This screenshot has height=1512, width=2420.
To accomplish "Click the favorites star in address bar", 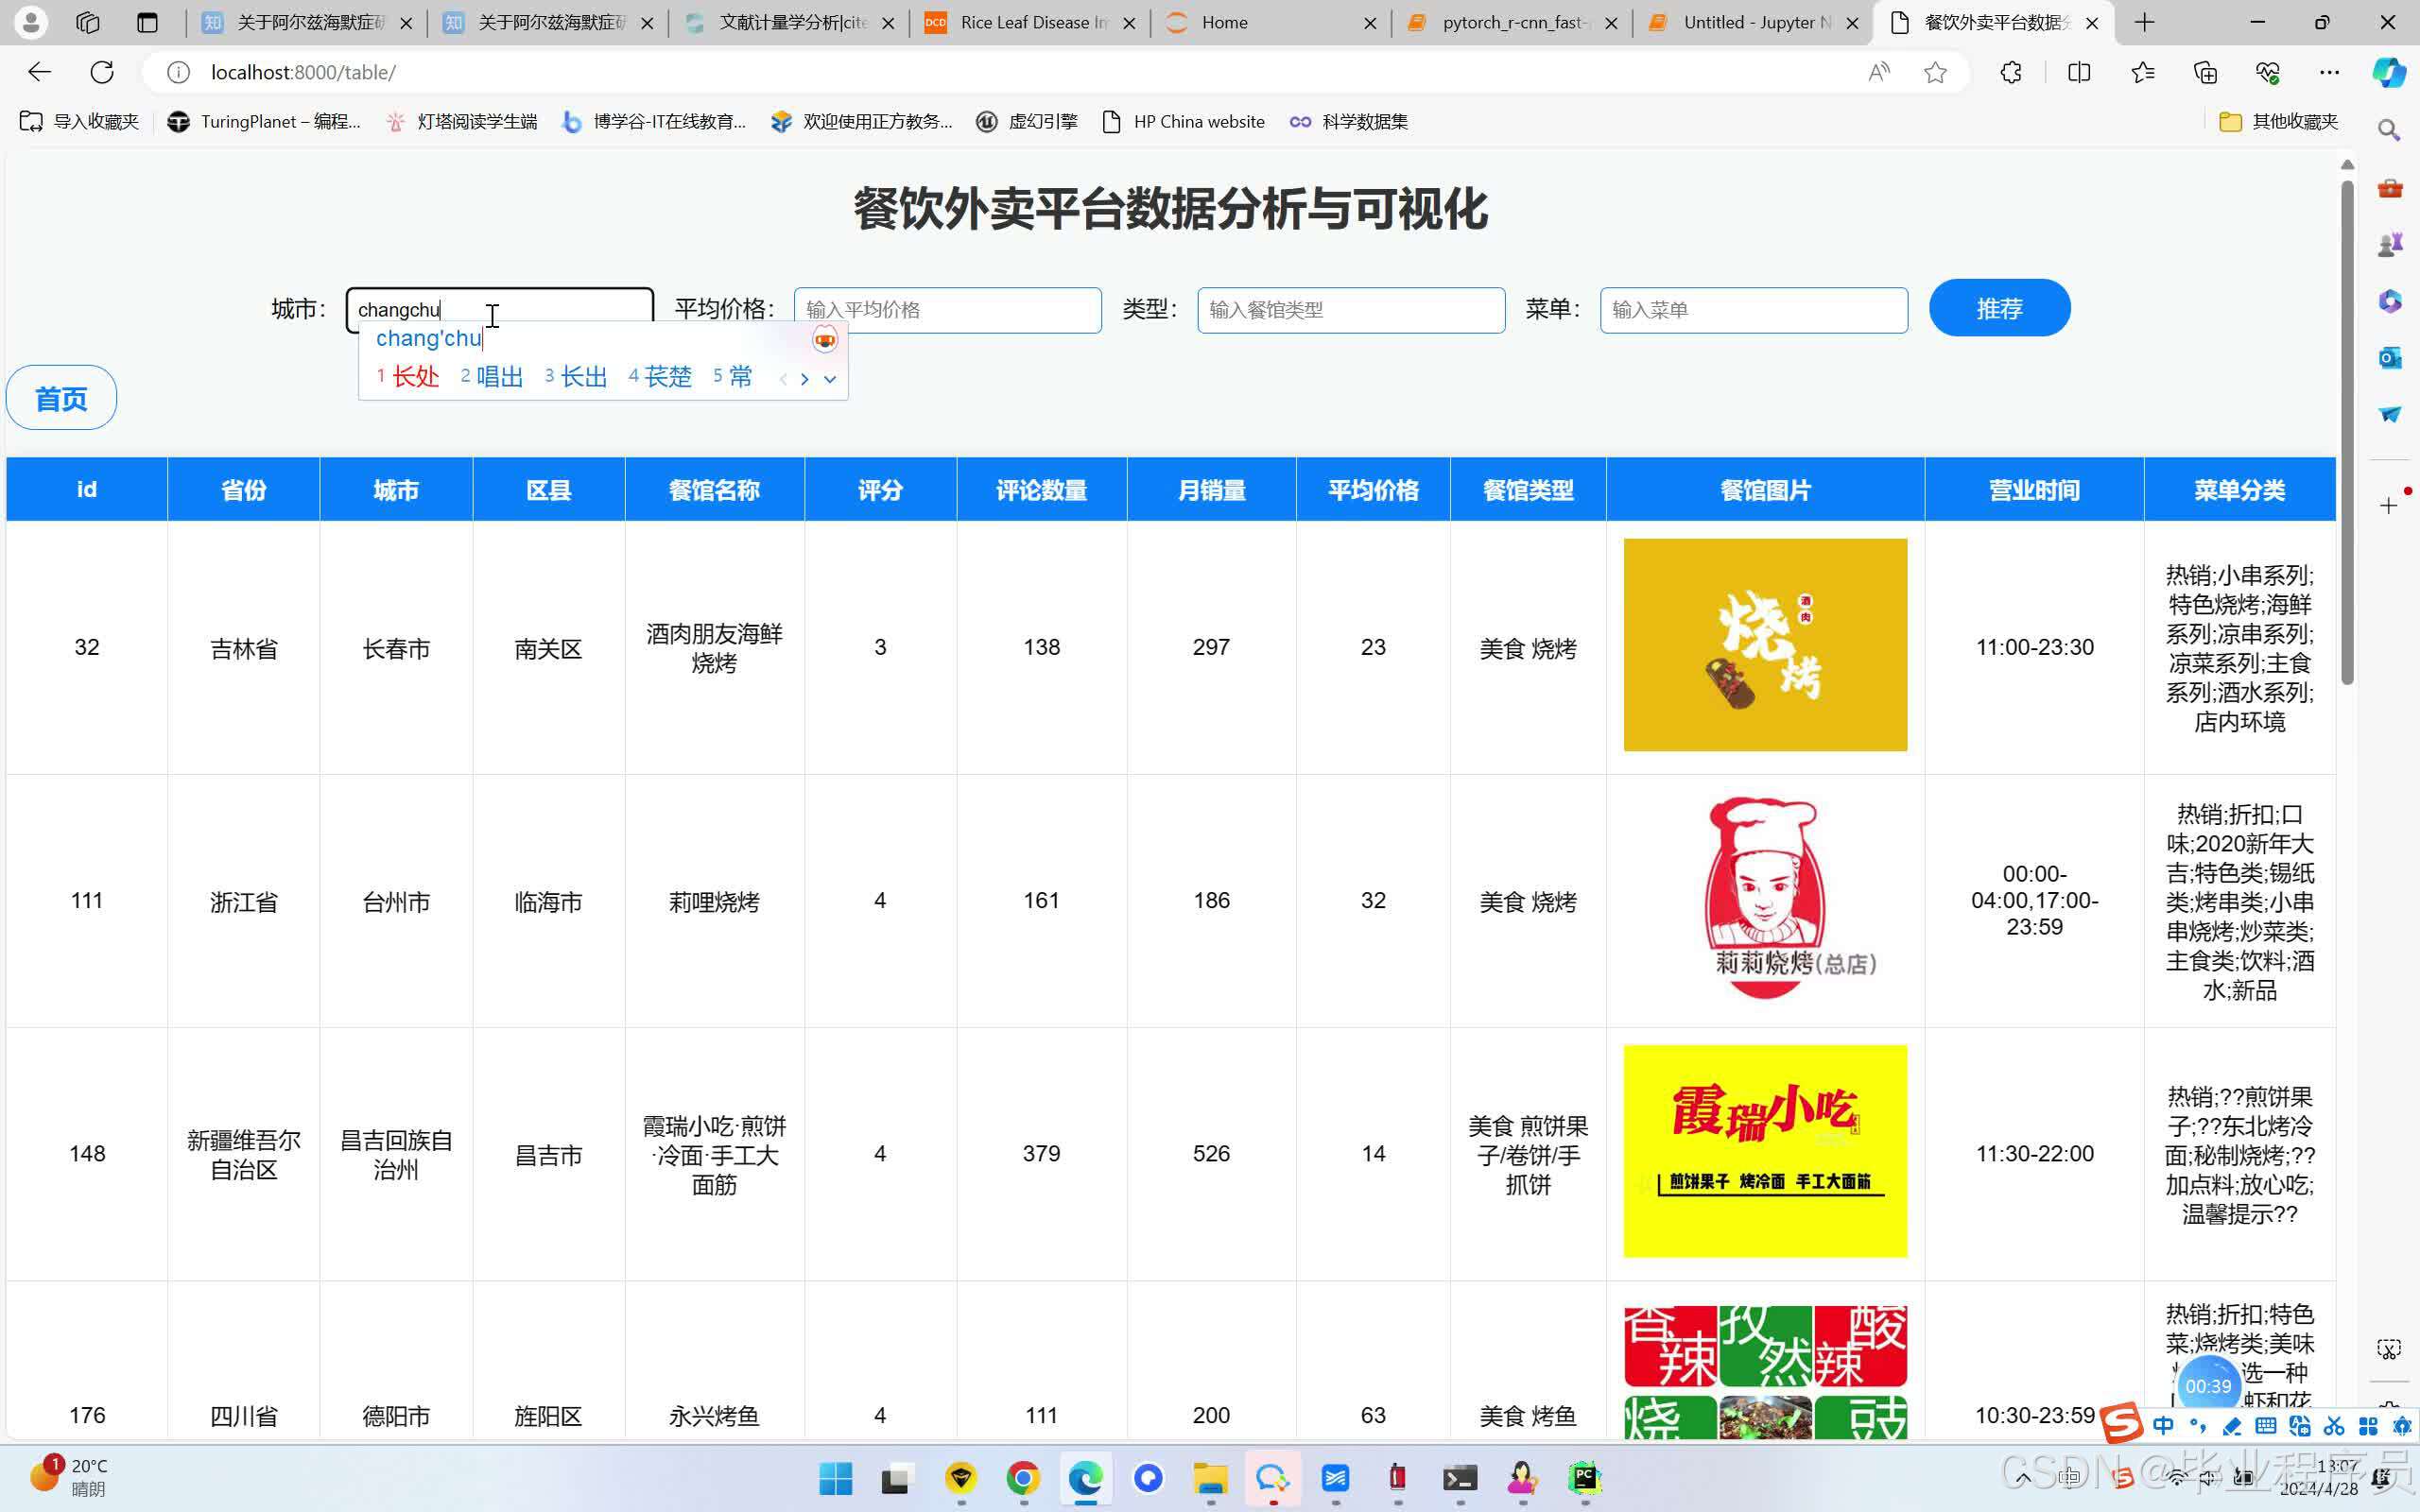I will coord(1935,72).
